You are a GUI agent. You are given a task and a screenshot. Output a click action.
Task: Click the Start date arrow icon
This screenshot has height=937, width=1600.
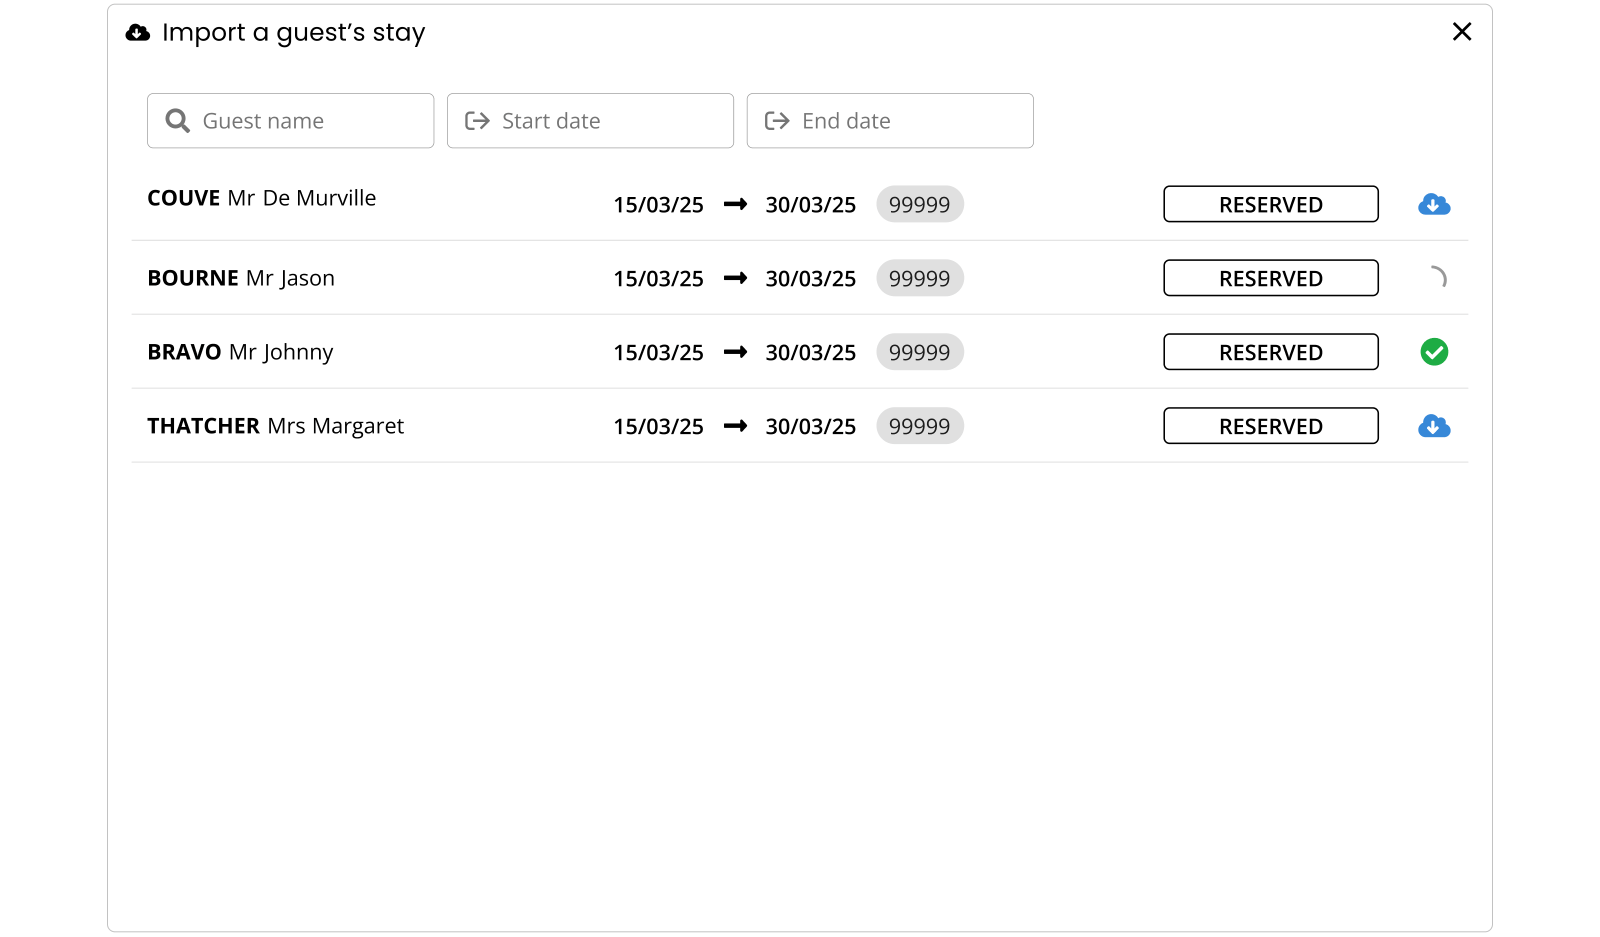coord(477,121)
